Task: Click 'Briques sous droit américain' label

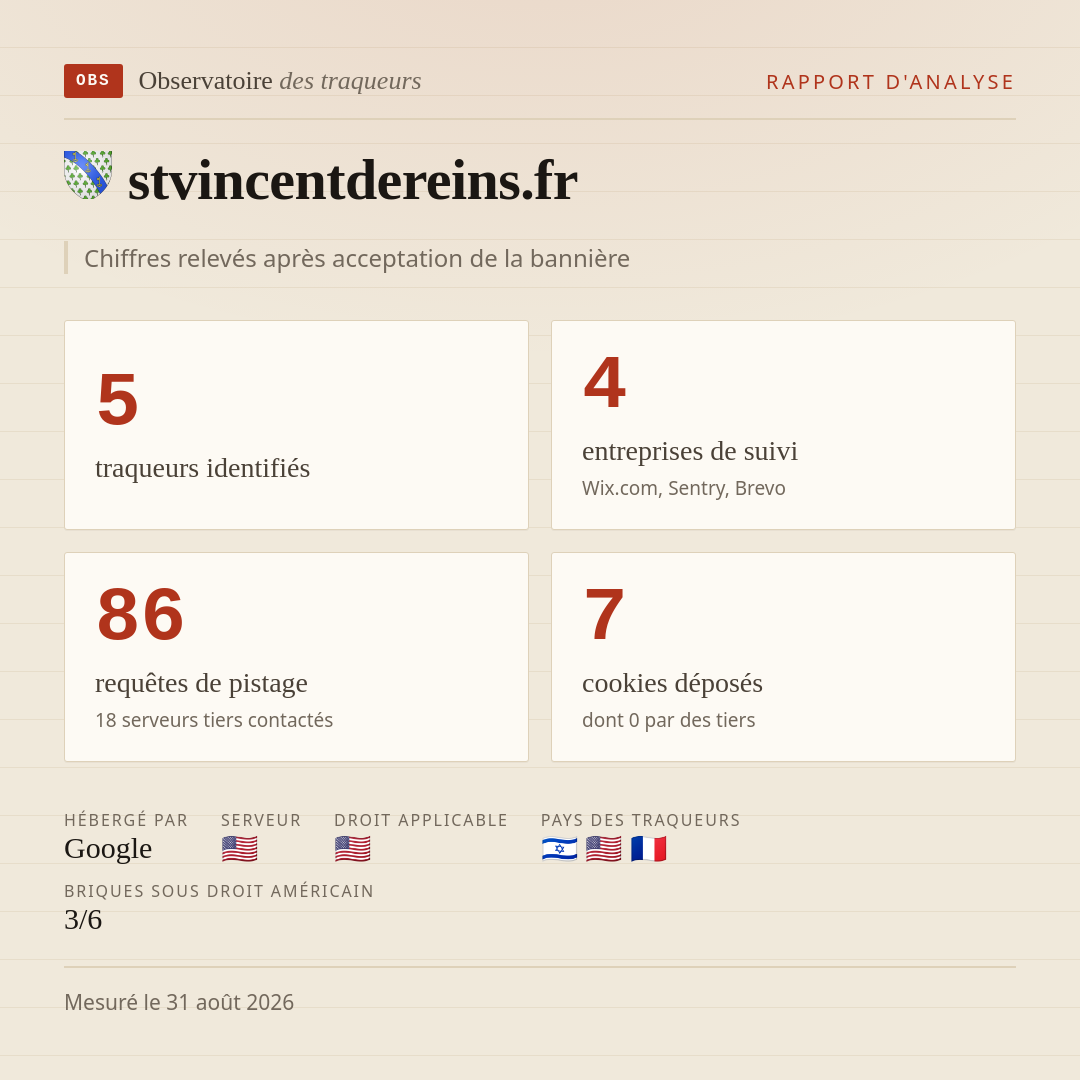Action: [x=219, y=891]
